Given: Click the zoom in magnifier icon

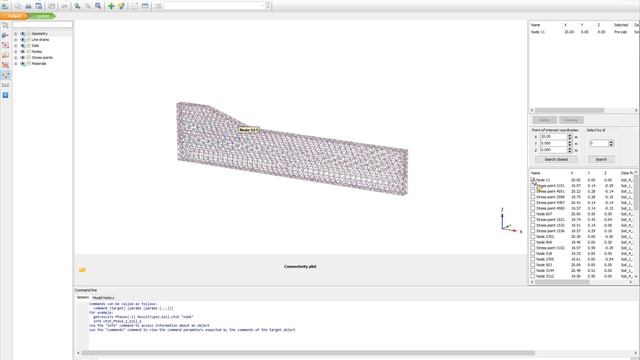Looking at the screenshot, I should pyautogui.click(x=77, y=6).
